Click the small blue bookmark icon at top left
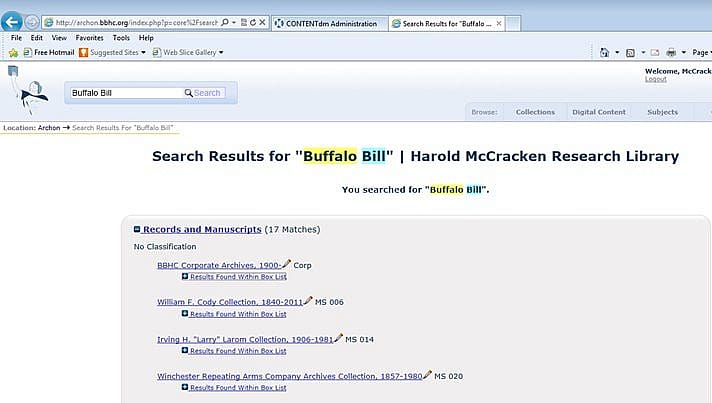This screenshot has height=403, width=712. (x=13, y=71)
